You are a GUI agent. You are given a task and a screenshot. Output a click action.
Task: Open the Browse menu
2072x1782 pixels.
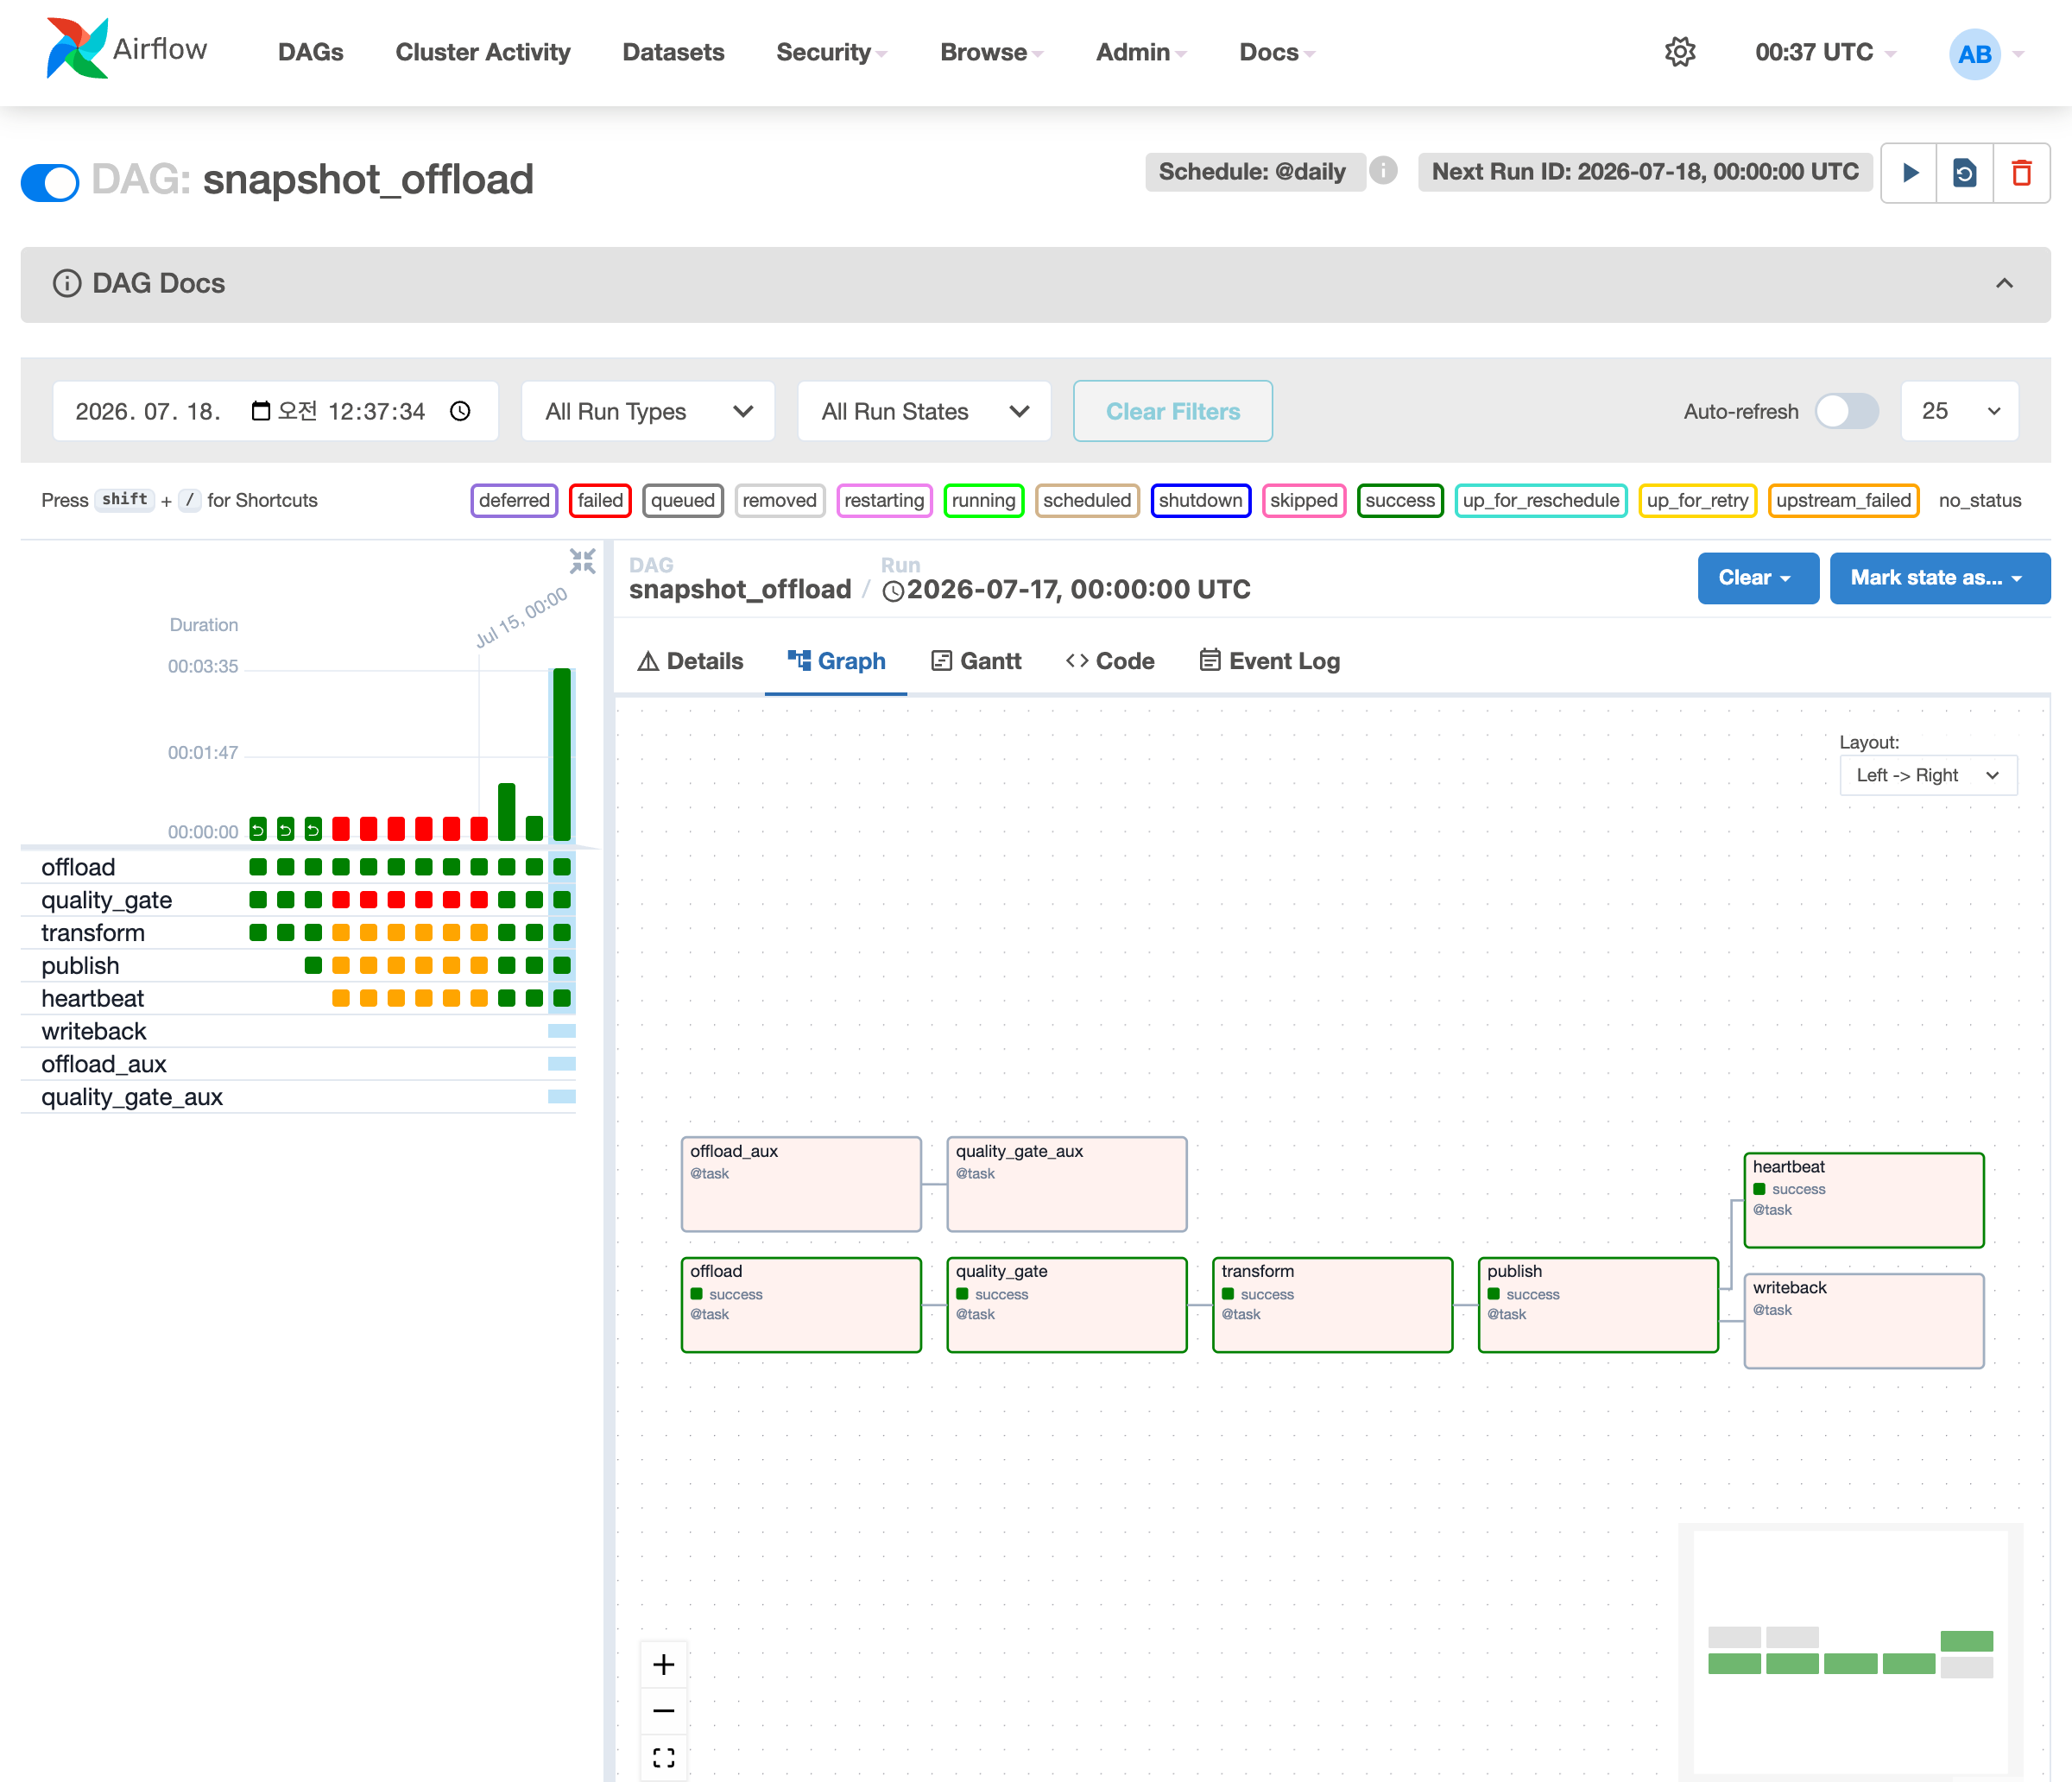point(991,52)
